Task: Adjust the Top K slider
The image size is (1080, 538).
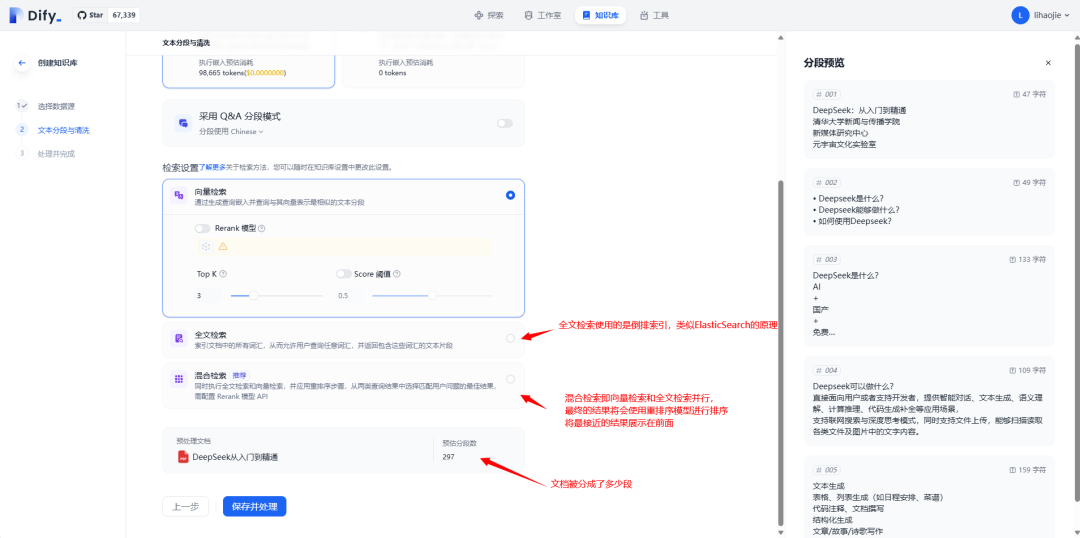Action: (x=276, y=296)
